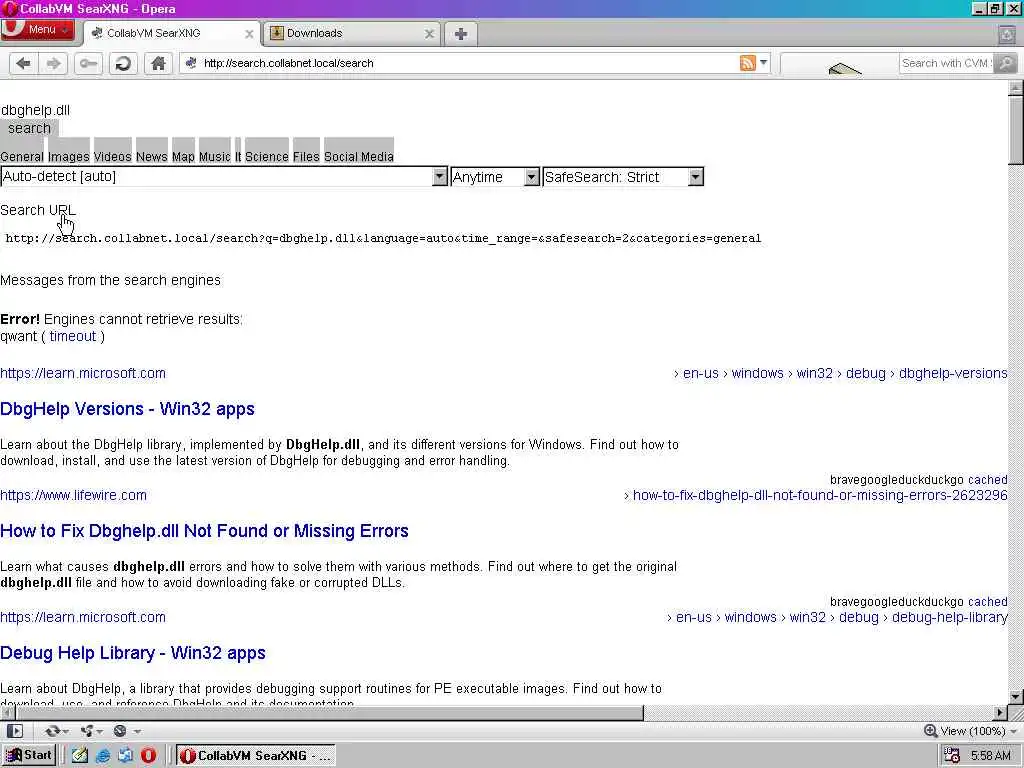Image resolution: width=1024 pixels, height=768 pixels.
Task: Click vertical scrollbar down arrow
Action: 1016,697
